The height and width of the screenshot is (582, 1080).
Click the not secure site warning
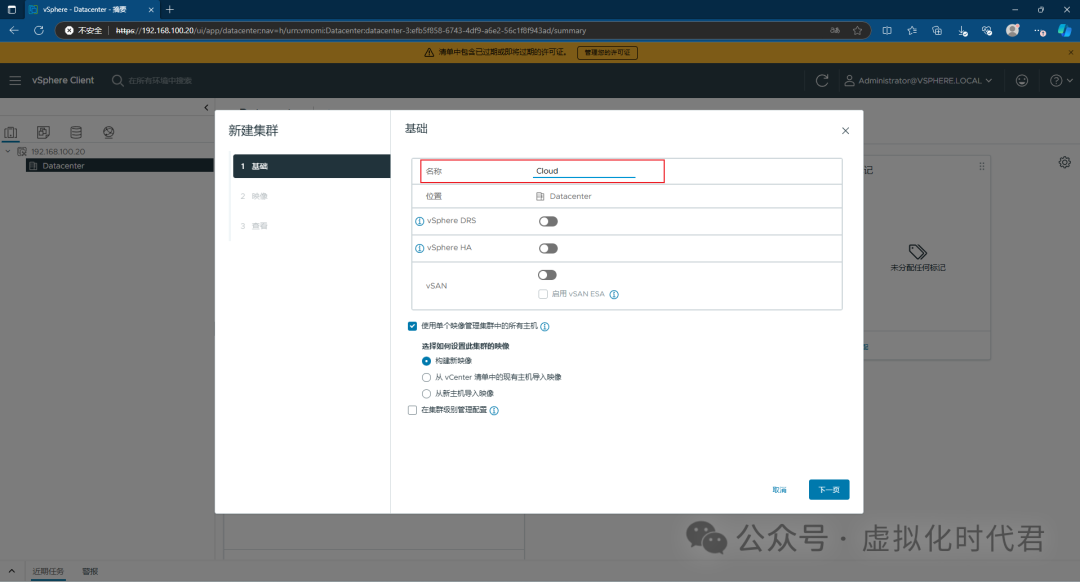point(83,30)
